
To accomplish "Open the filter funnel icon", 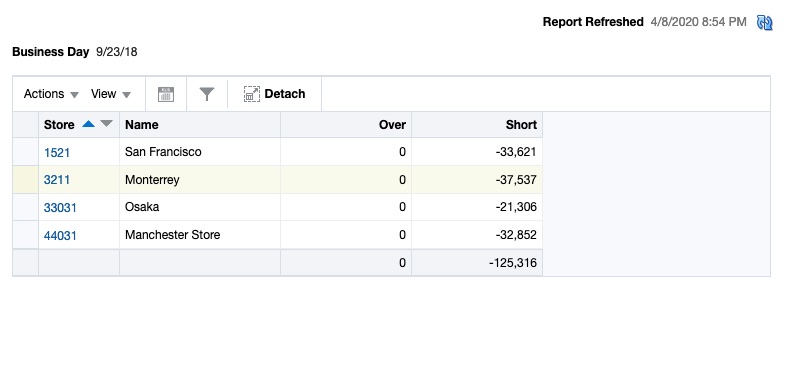I will [207, 94].
